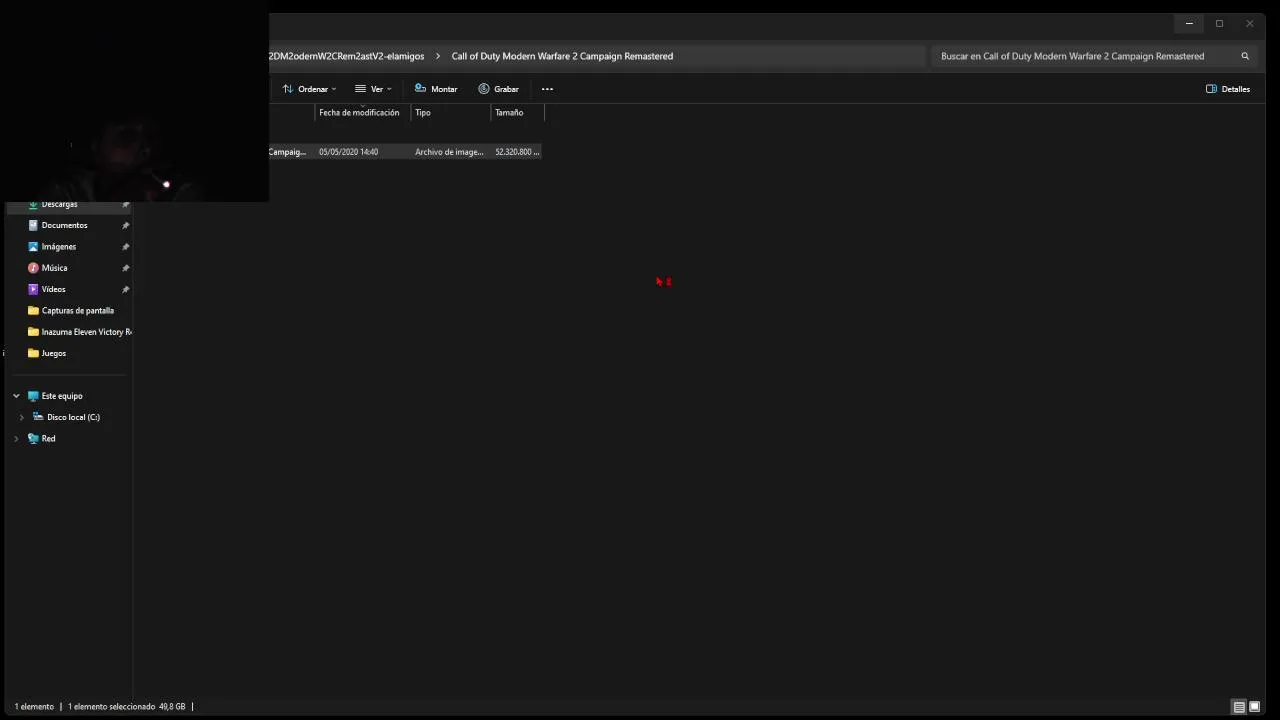
Task: Click the pin icon next to Música
Action: click(126, 268)
